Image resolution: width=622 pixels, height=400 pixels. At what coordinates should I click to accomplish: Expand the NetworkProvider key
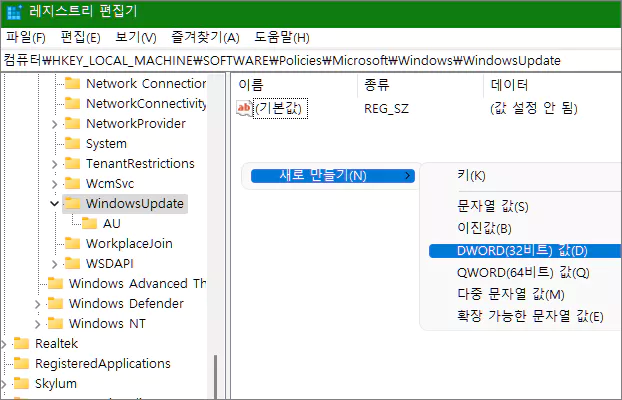tap(54, 124)
